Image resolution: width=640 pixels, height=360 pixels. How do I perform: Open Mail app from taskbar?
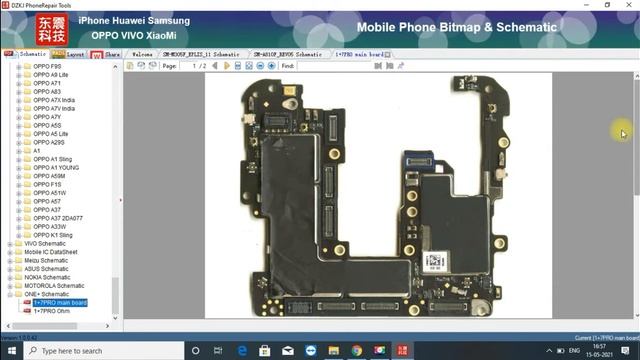tap(288, 351)
